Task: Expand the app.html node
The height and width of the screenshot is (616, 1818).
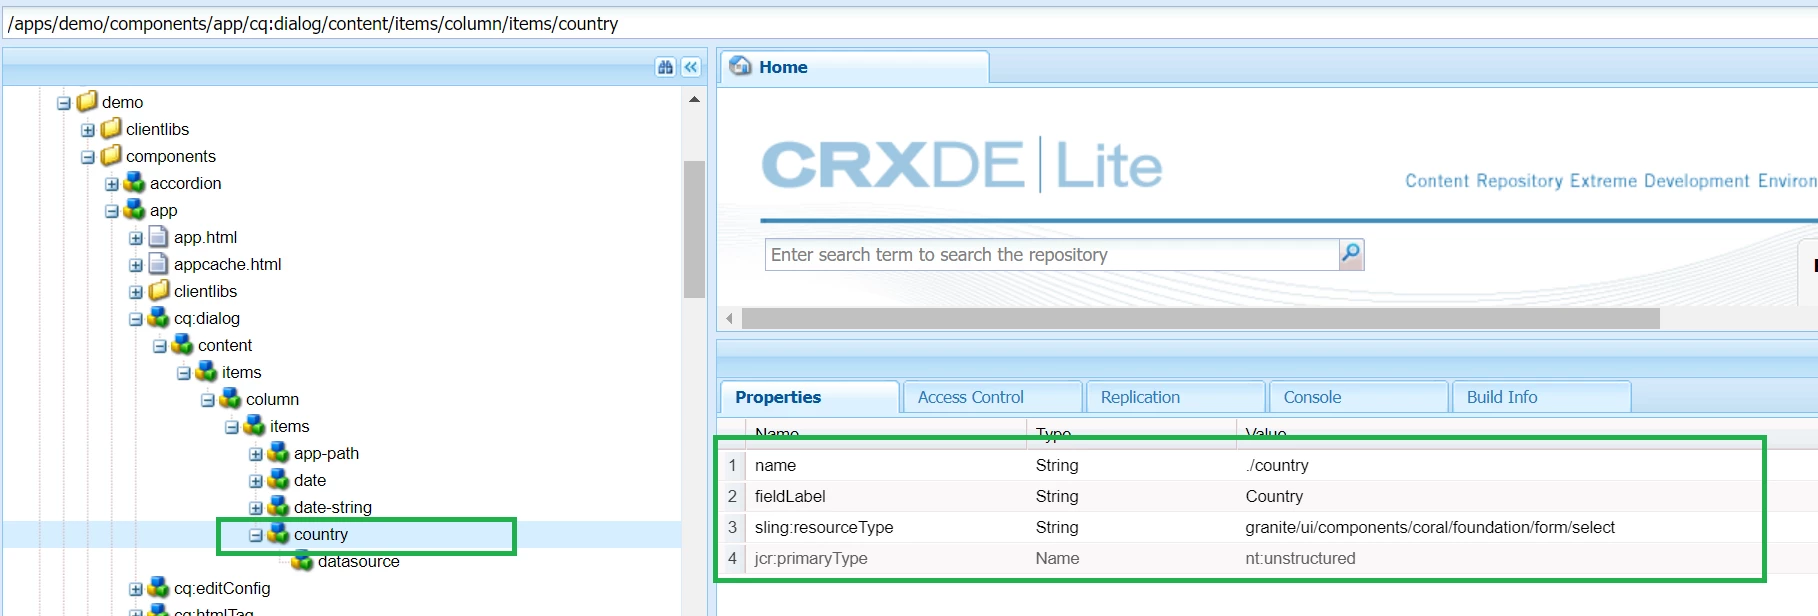Action: pyautogui.click(x=136, y=237)
